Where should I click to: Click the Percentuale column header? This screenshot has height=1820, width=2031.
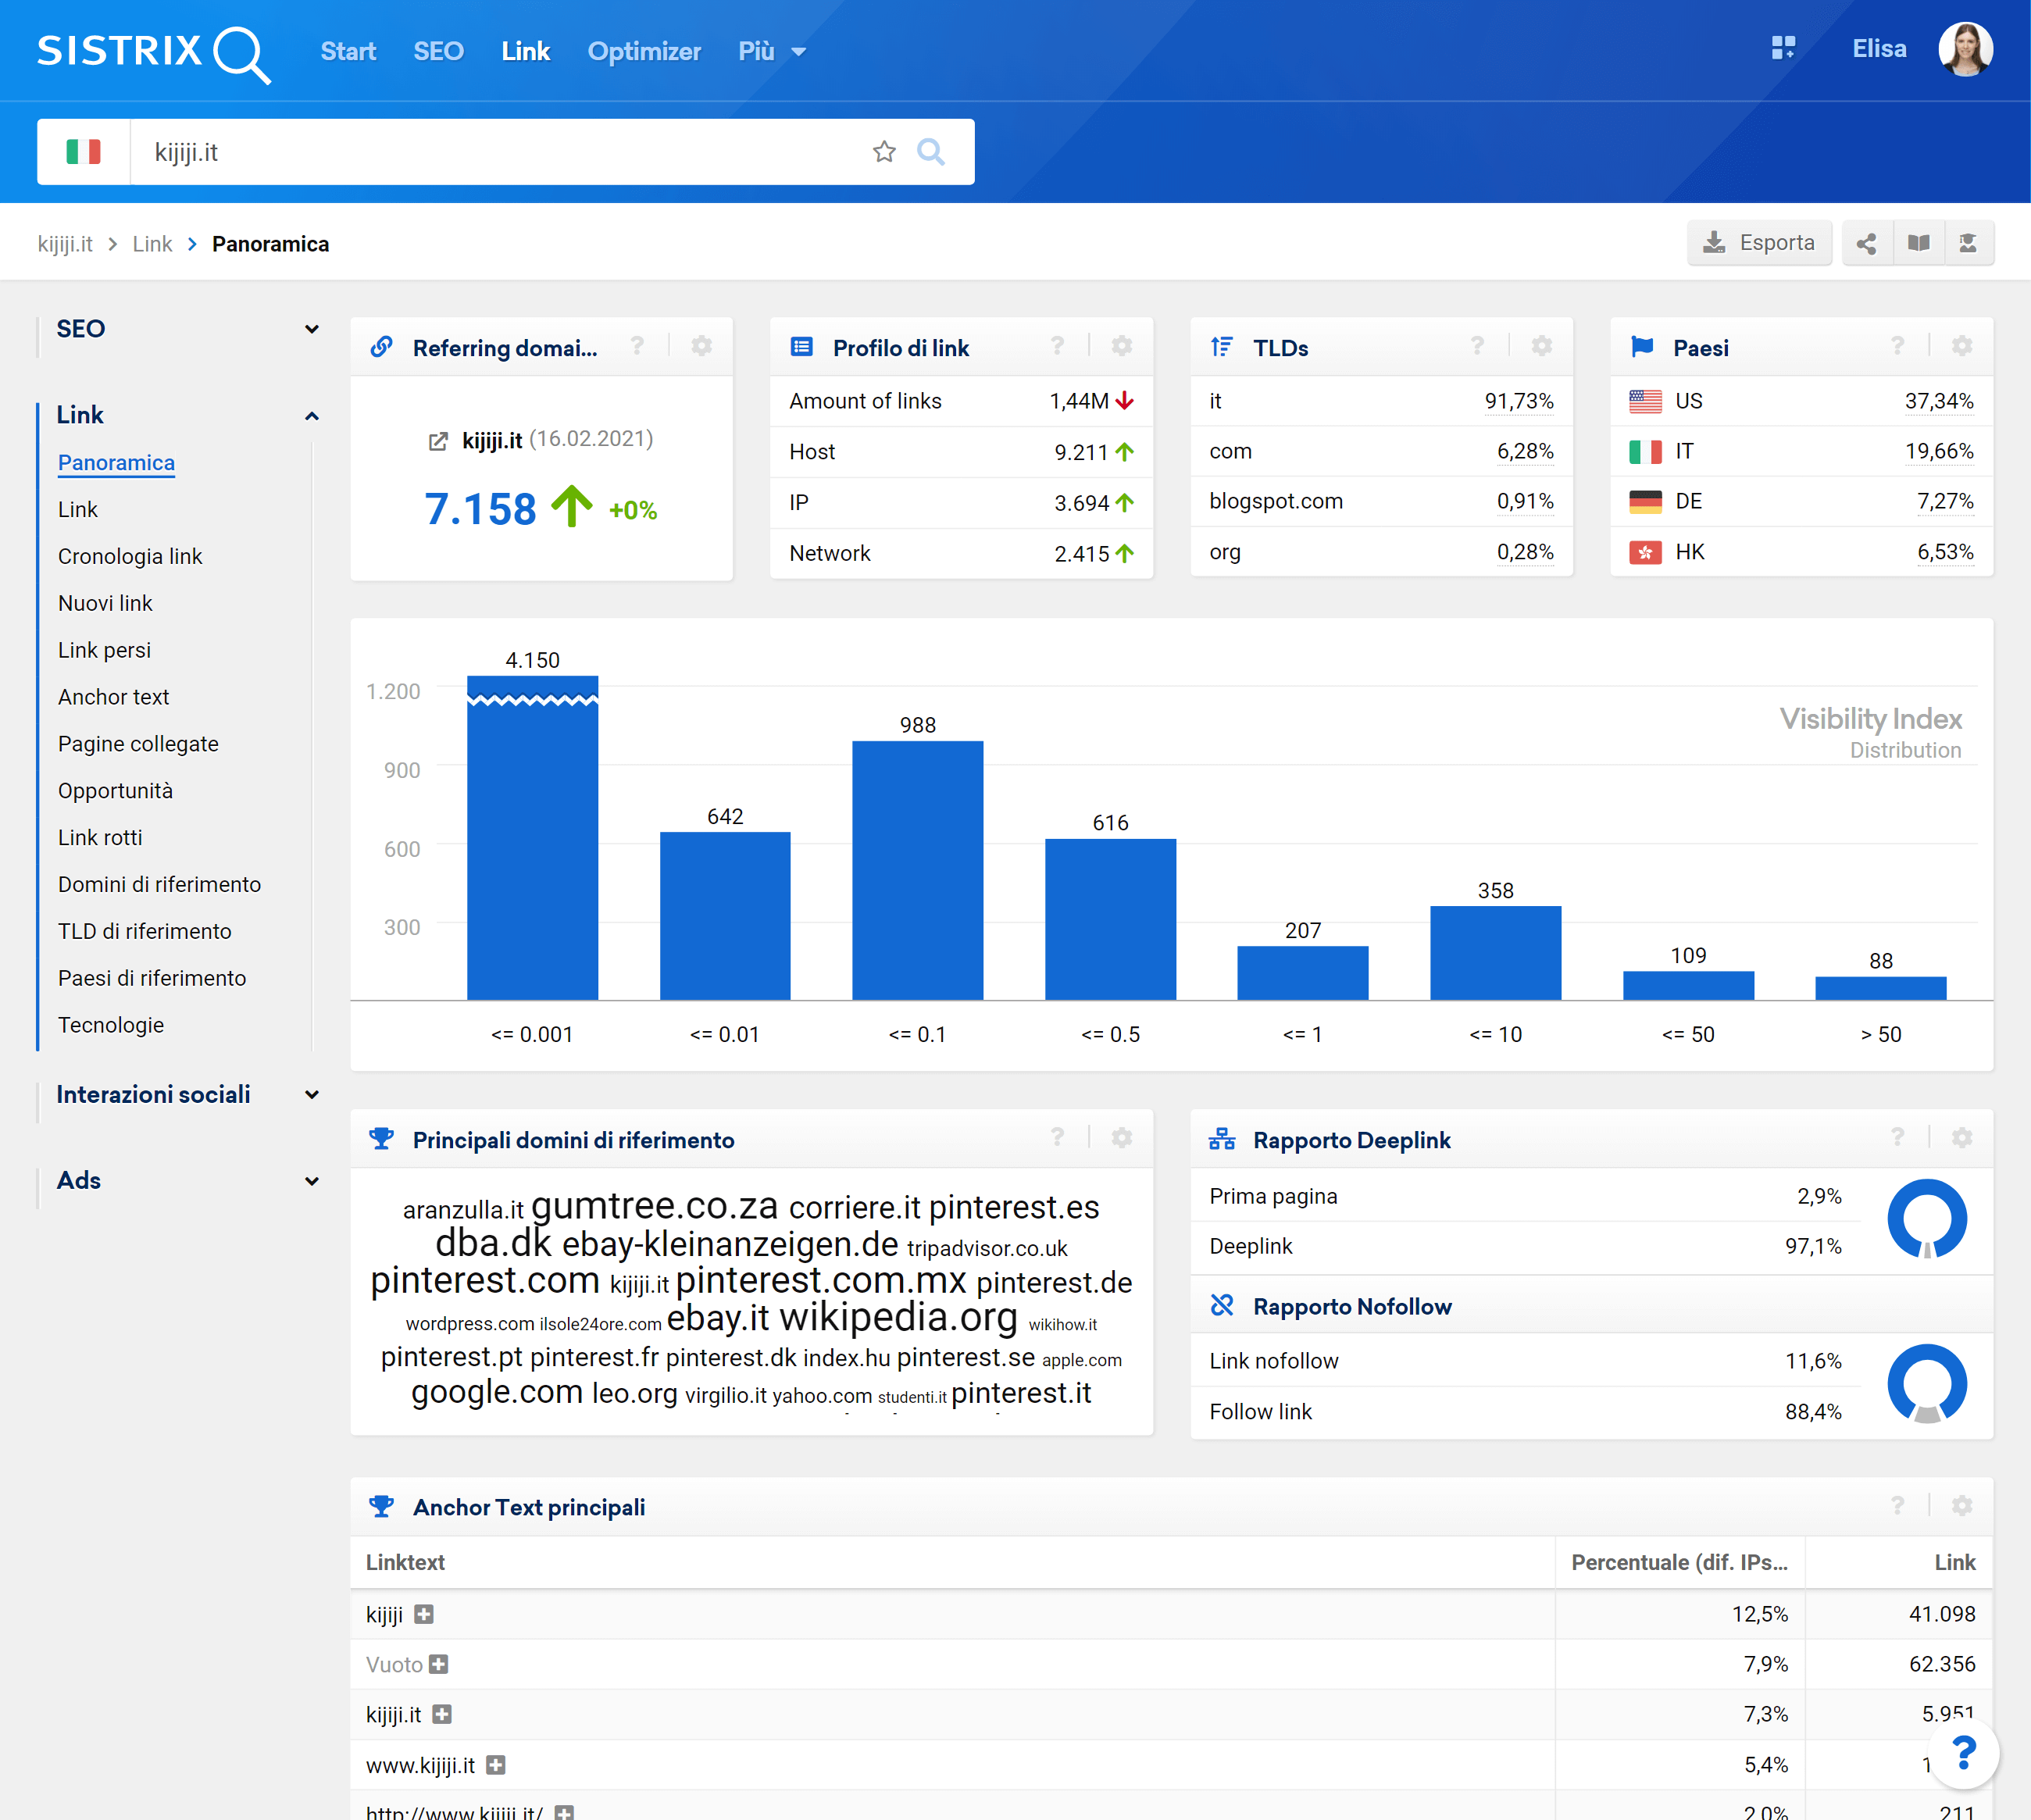(x=1679, y=1562)
